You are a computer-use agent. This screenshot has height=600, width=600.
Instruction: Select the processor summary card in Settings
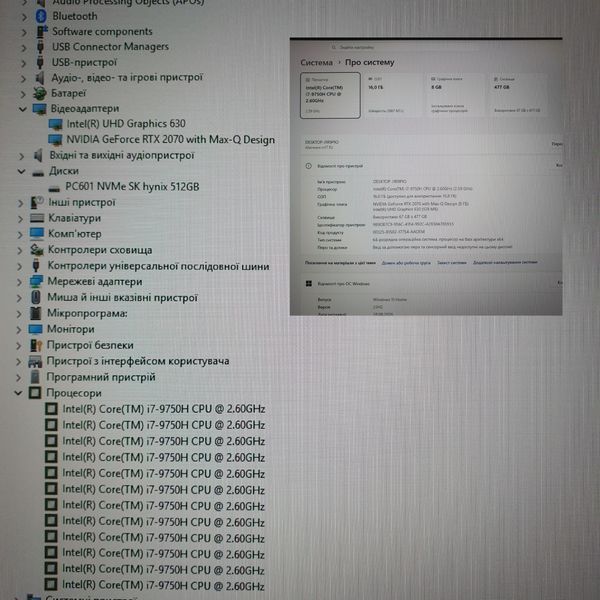point(330,96)
